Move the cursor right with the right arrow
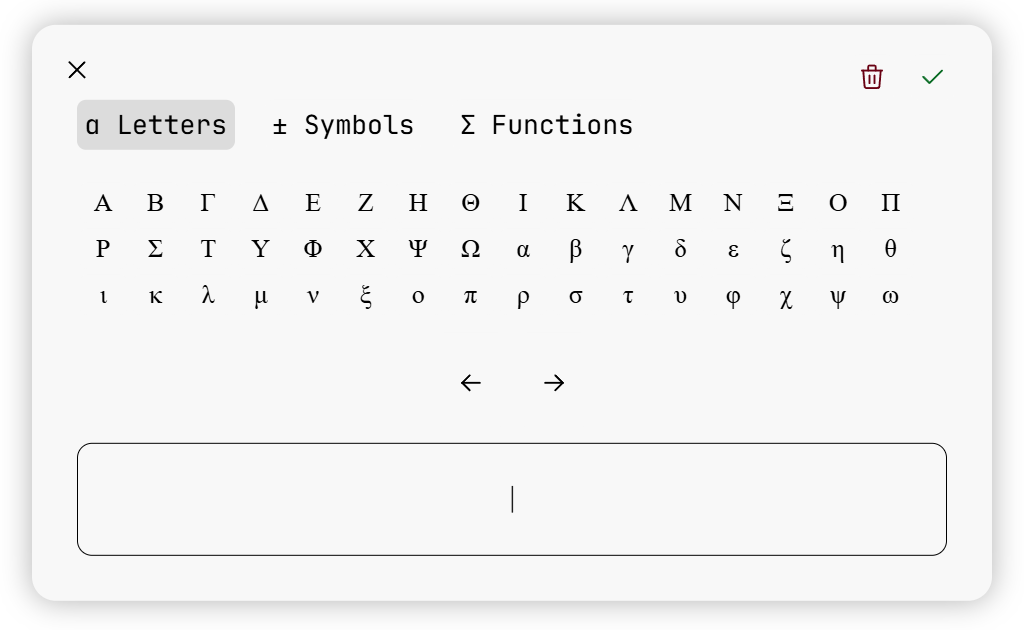This screenshot has height=630, width=1024. [554, 383]
